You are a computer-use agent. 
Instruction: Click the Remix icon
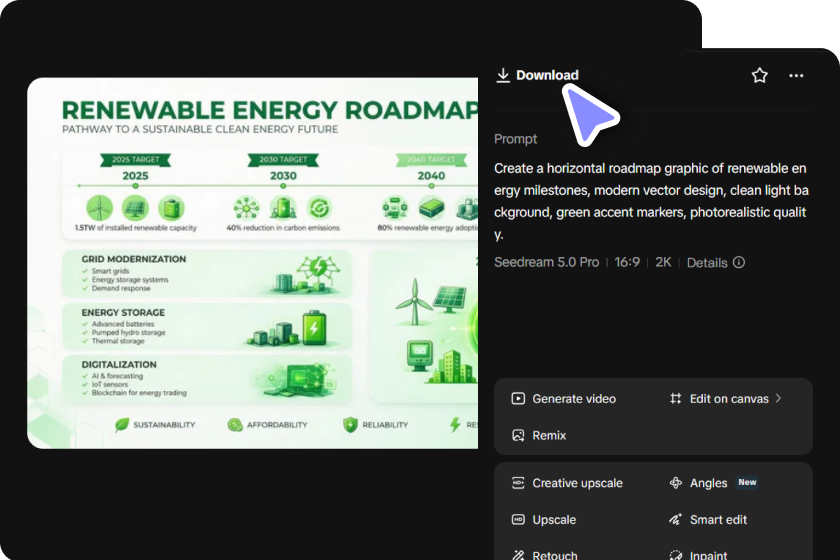[518, 435]
